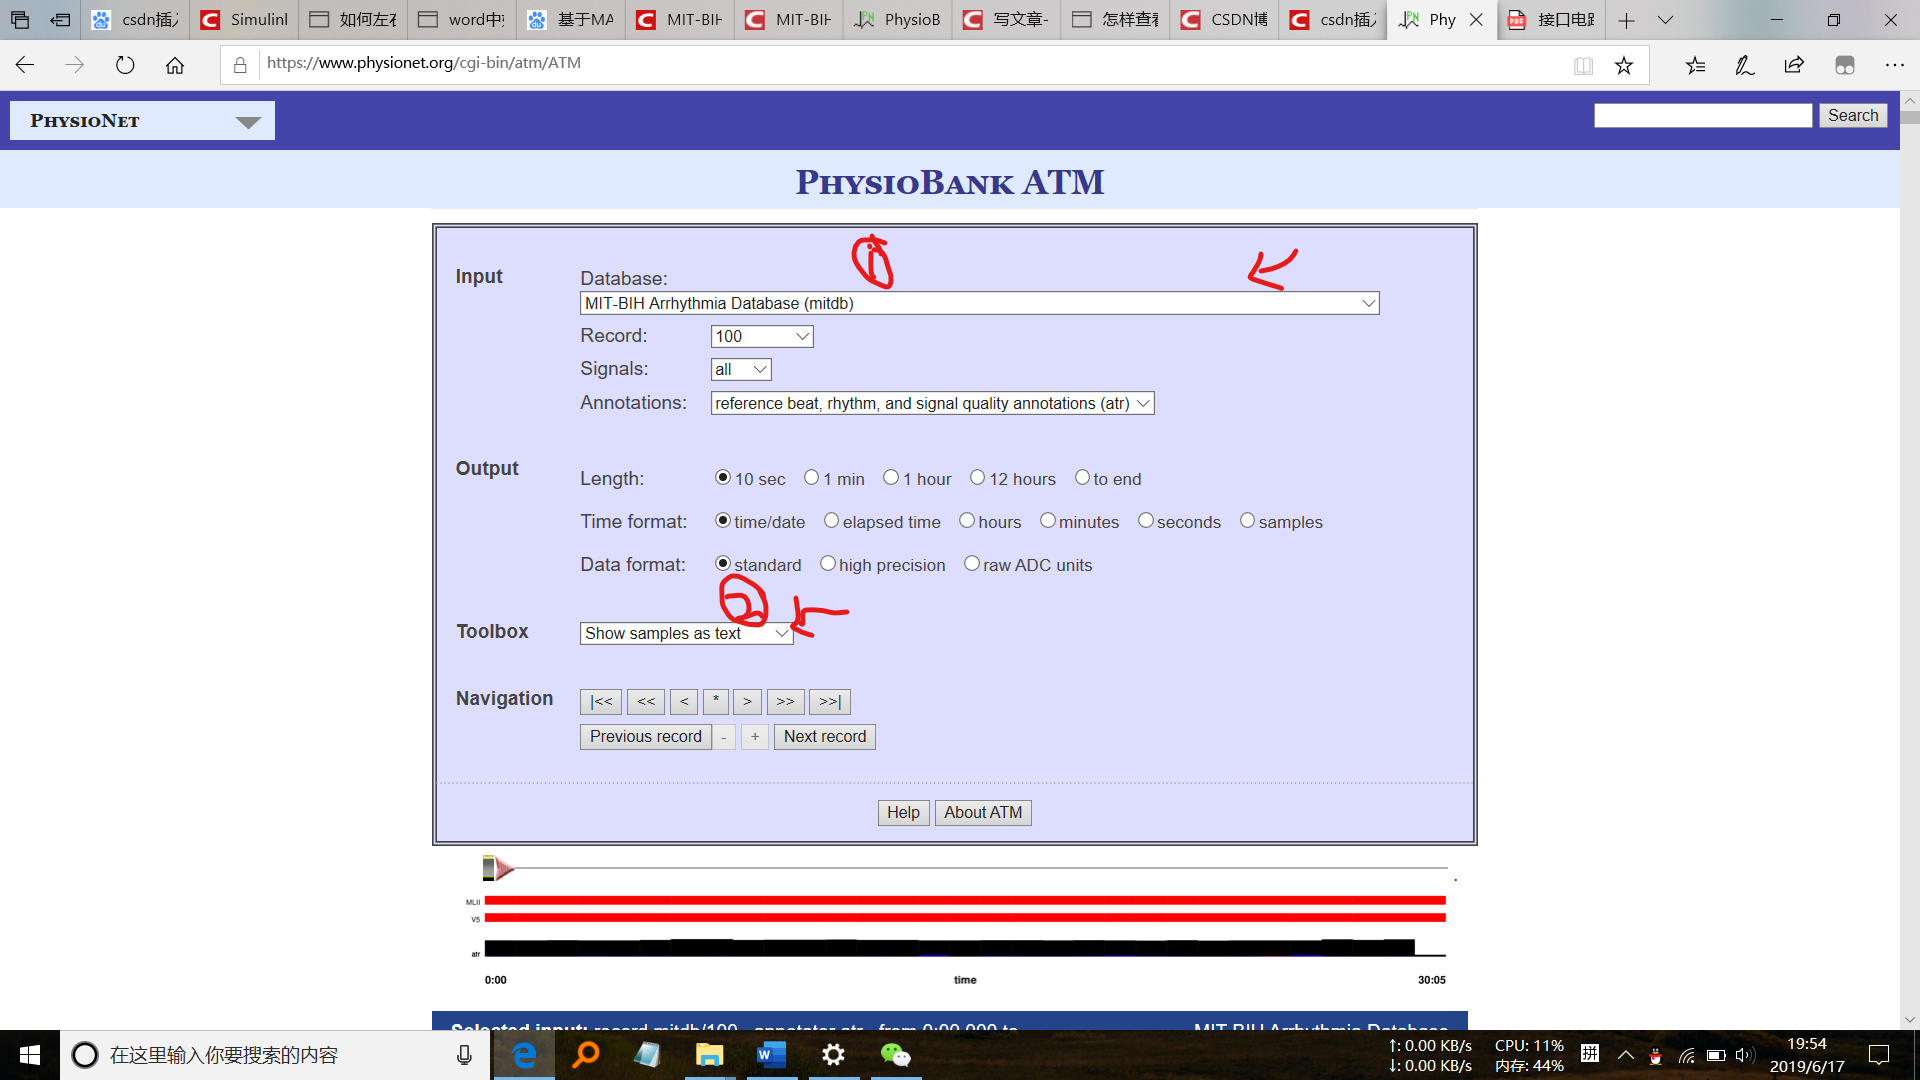Open the favorites hub icon

tap(1695, 65)
